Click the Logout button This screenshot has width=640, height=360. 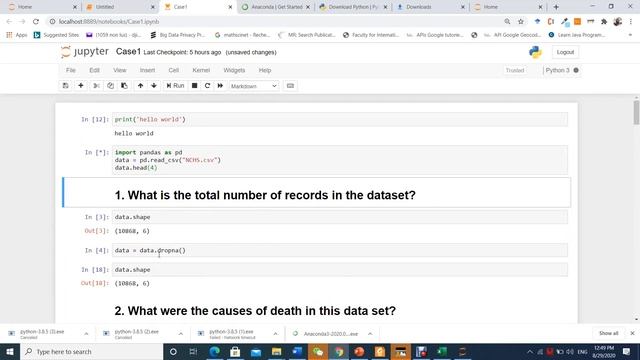coord(565,52)
